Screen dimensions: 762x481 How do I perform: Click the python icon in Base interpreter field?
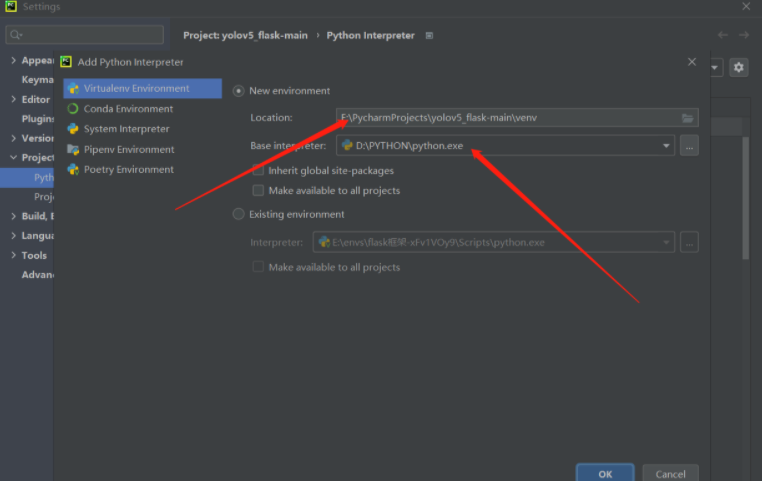347,145
